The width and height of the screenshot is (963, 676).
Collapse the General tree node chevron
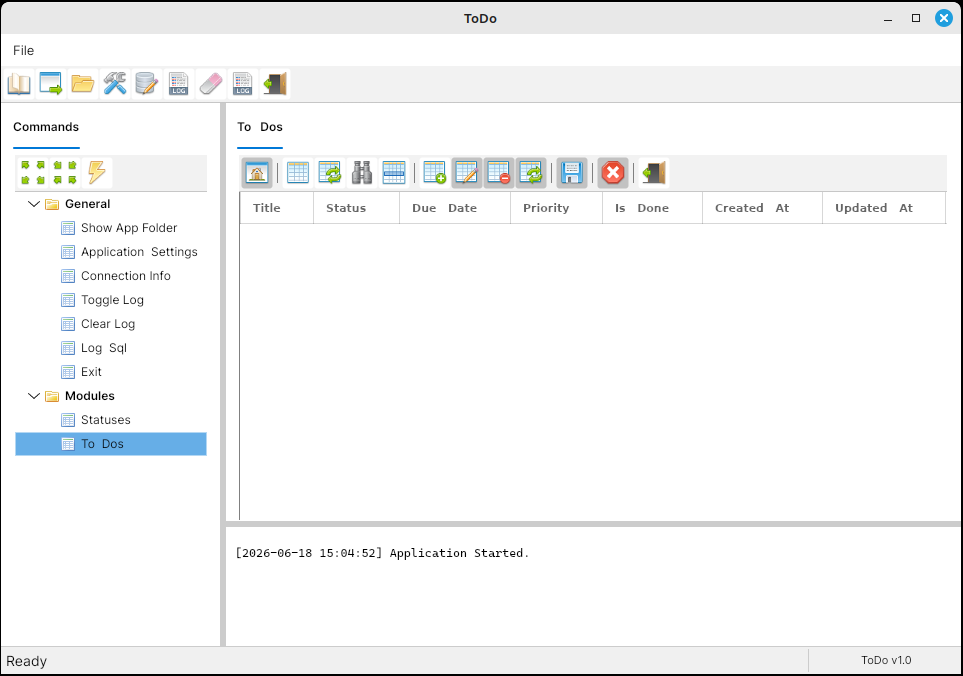pos(34,204)
